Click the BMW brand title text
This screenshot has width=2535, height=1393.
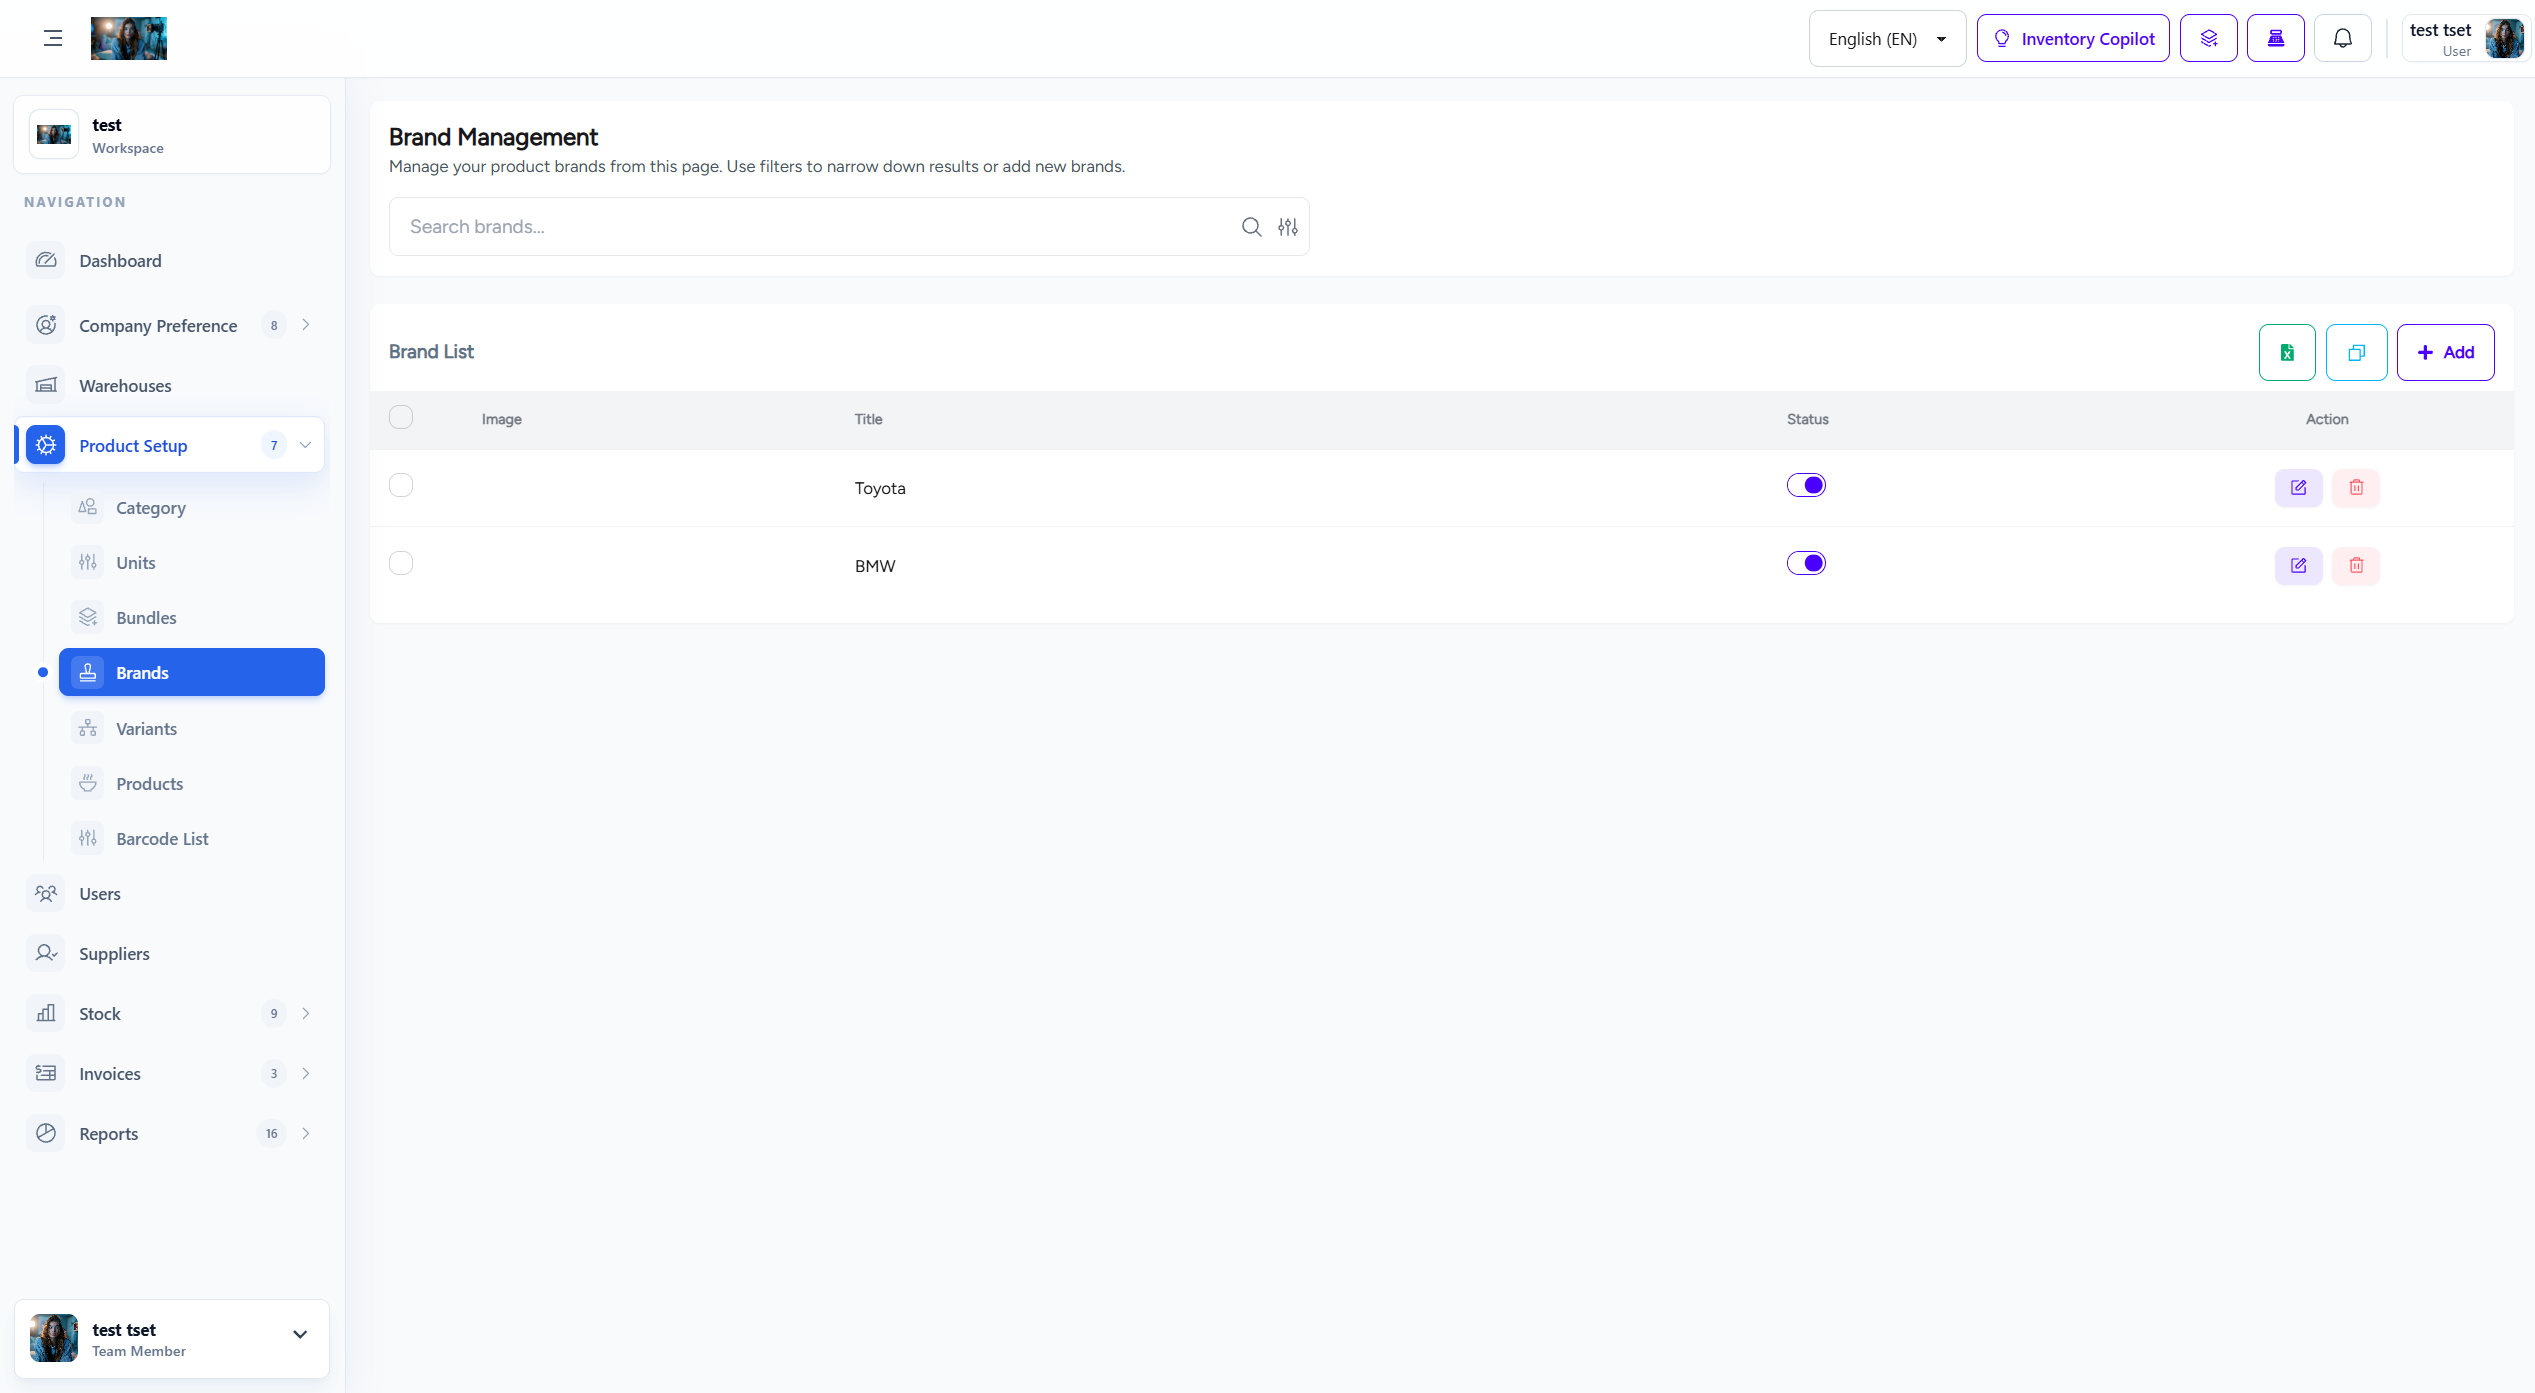(x=875, y=566)
